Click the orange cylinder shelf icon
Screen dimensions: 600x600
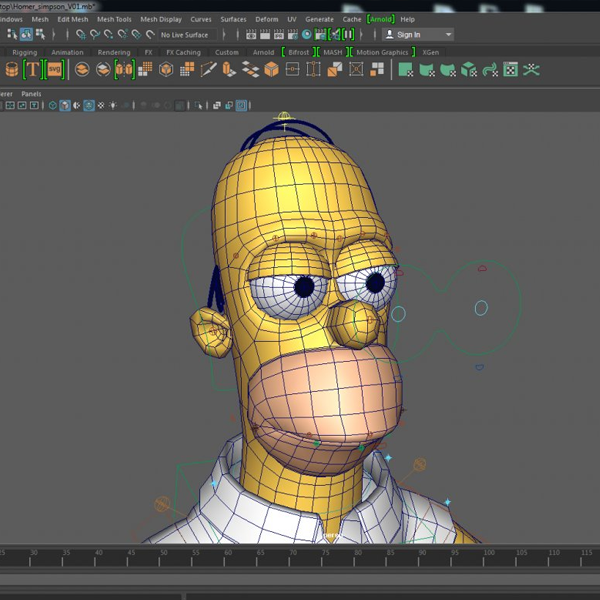pos(11,69)
